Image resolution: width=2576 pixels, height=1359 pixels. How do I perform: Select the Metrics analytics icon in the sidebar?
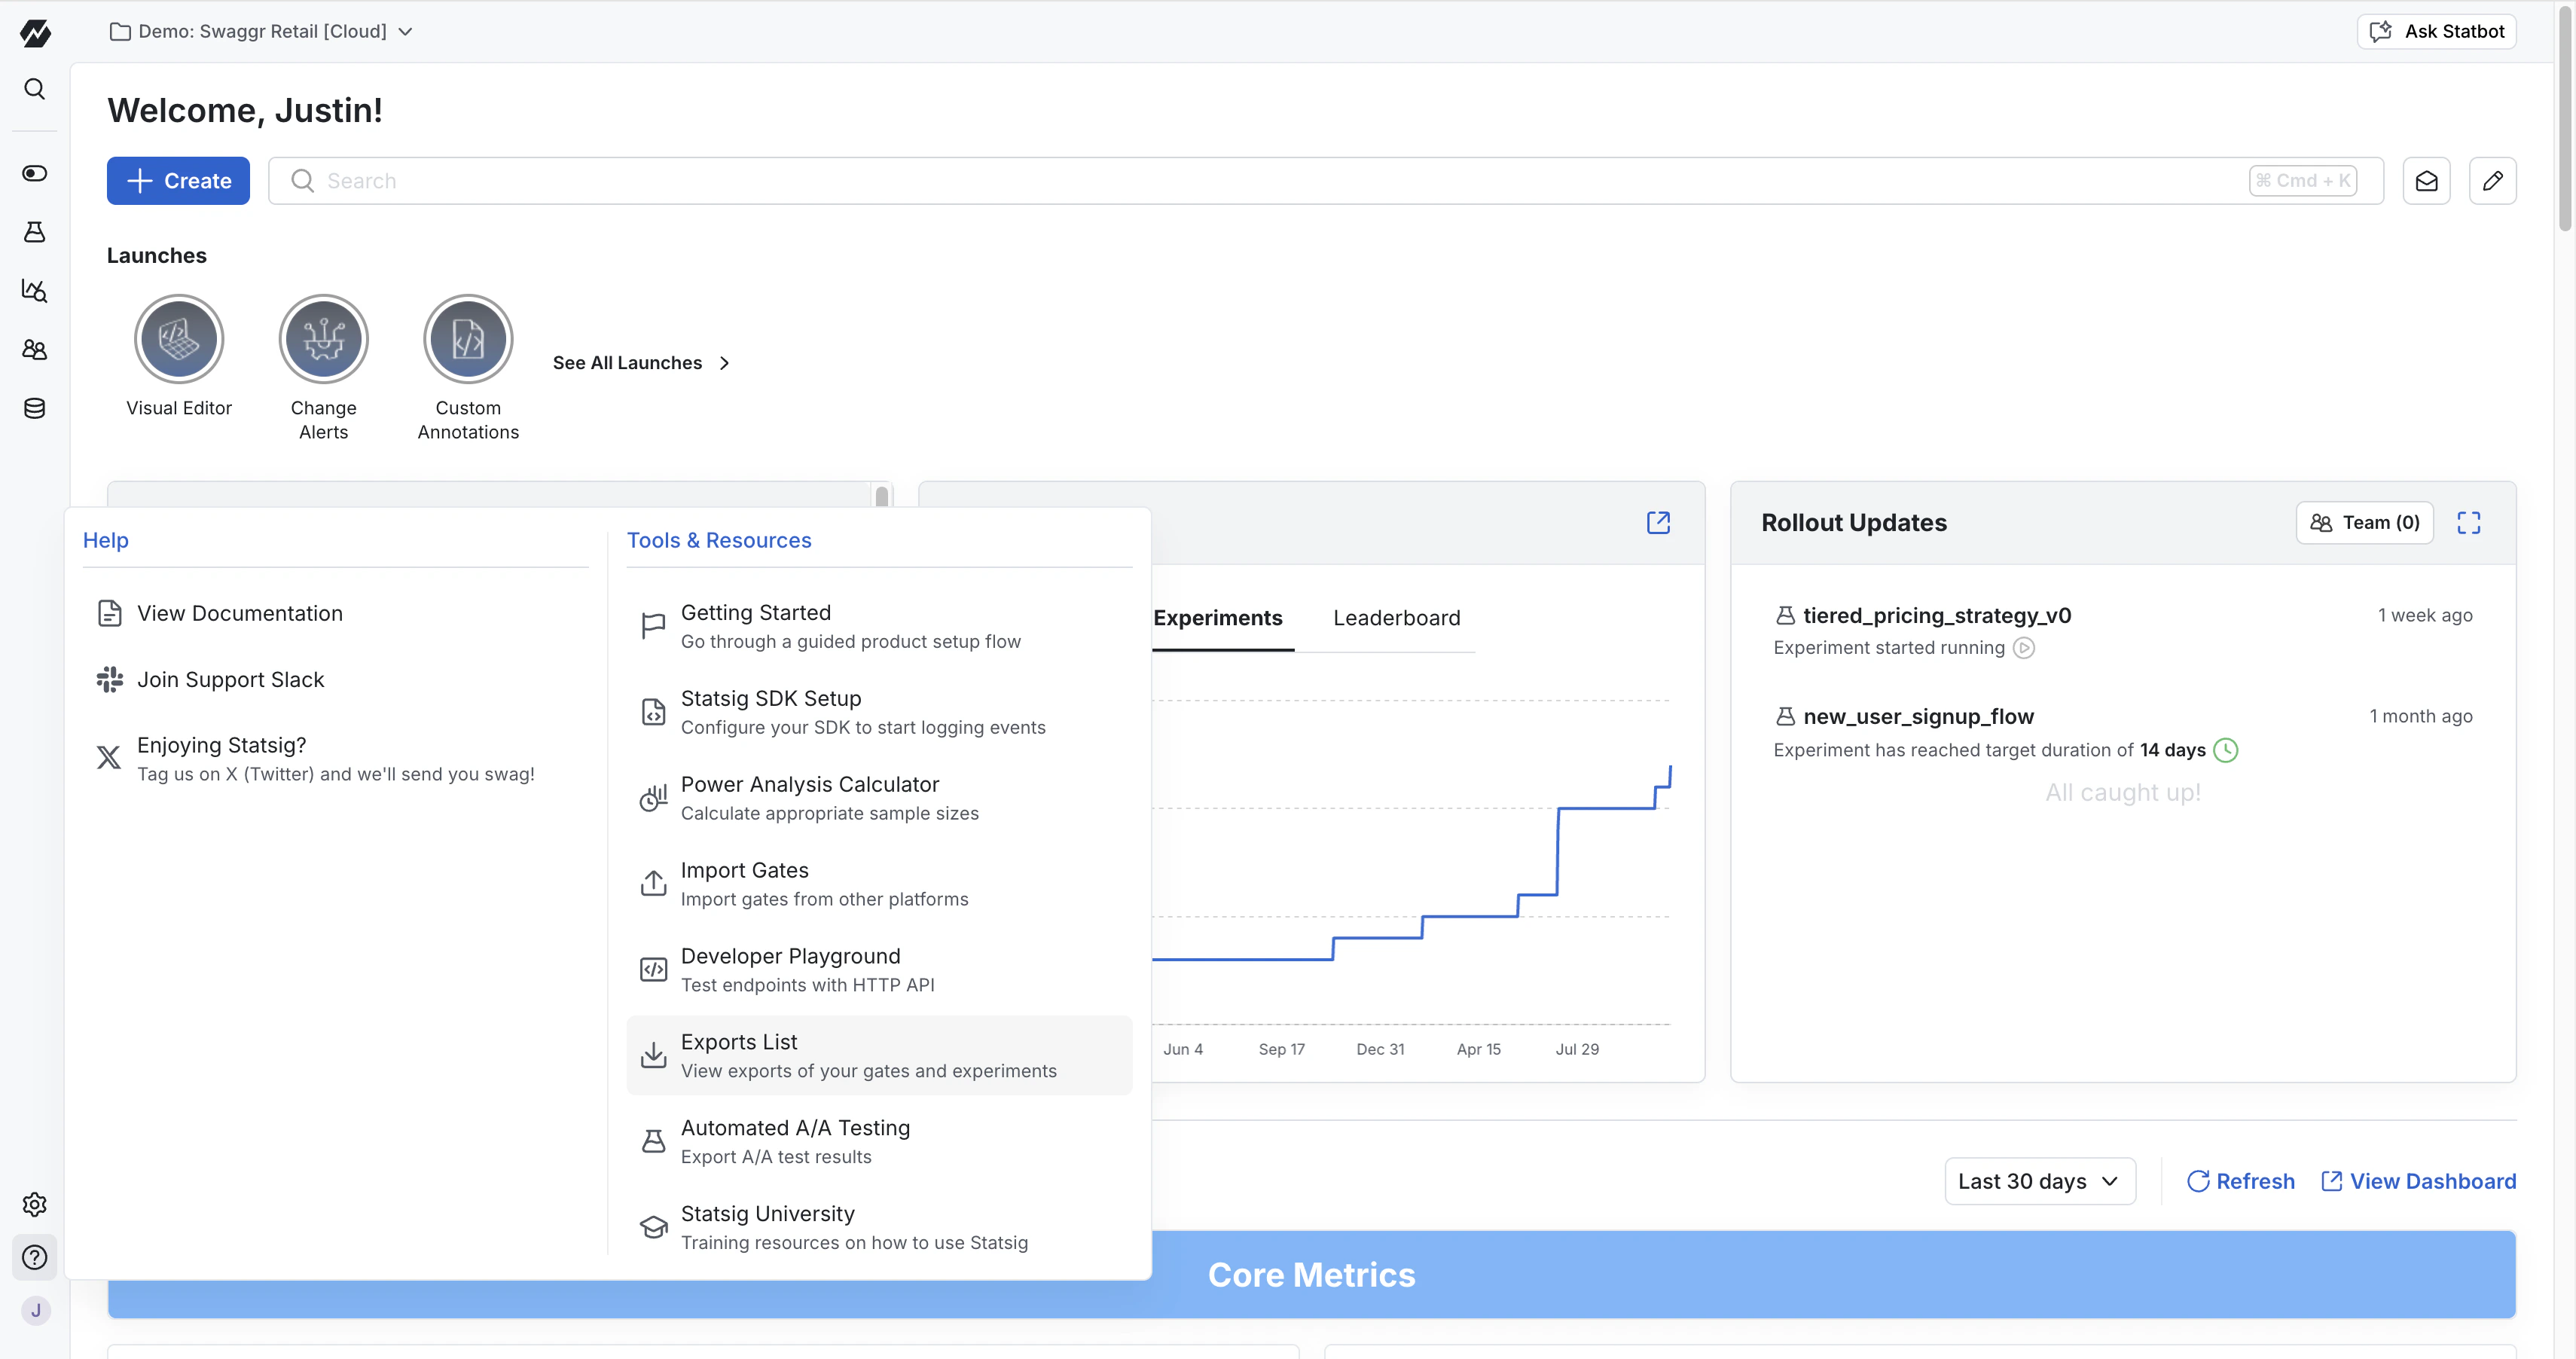pyautogui.click(x=34, y=291)
